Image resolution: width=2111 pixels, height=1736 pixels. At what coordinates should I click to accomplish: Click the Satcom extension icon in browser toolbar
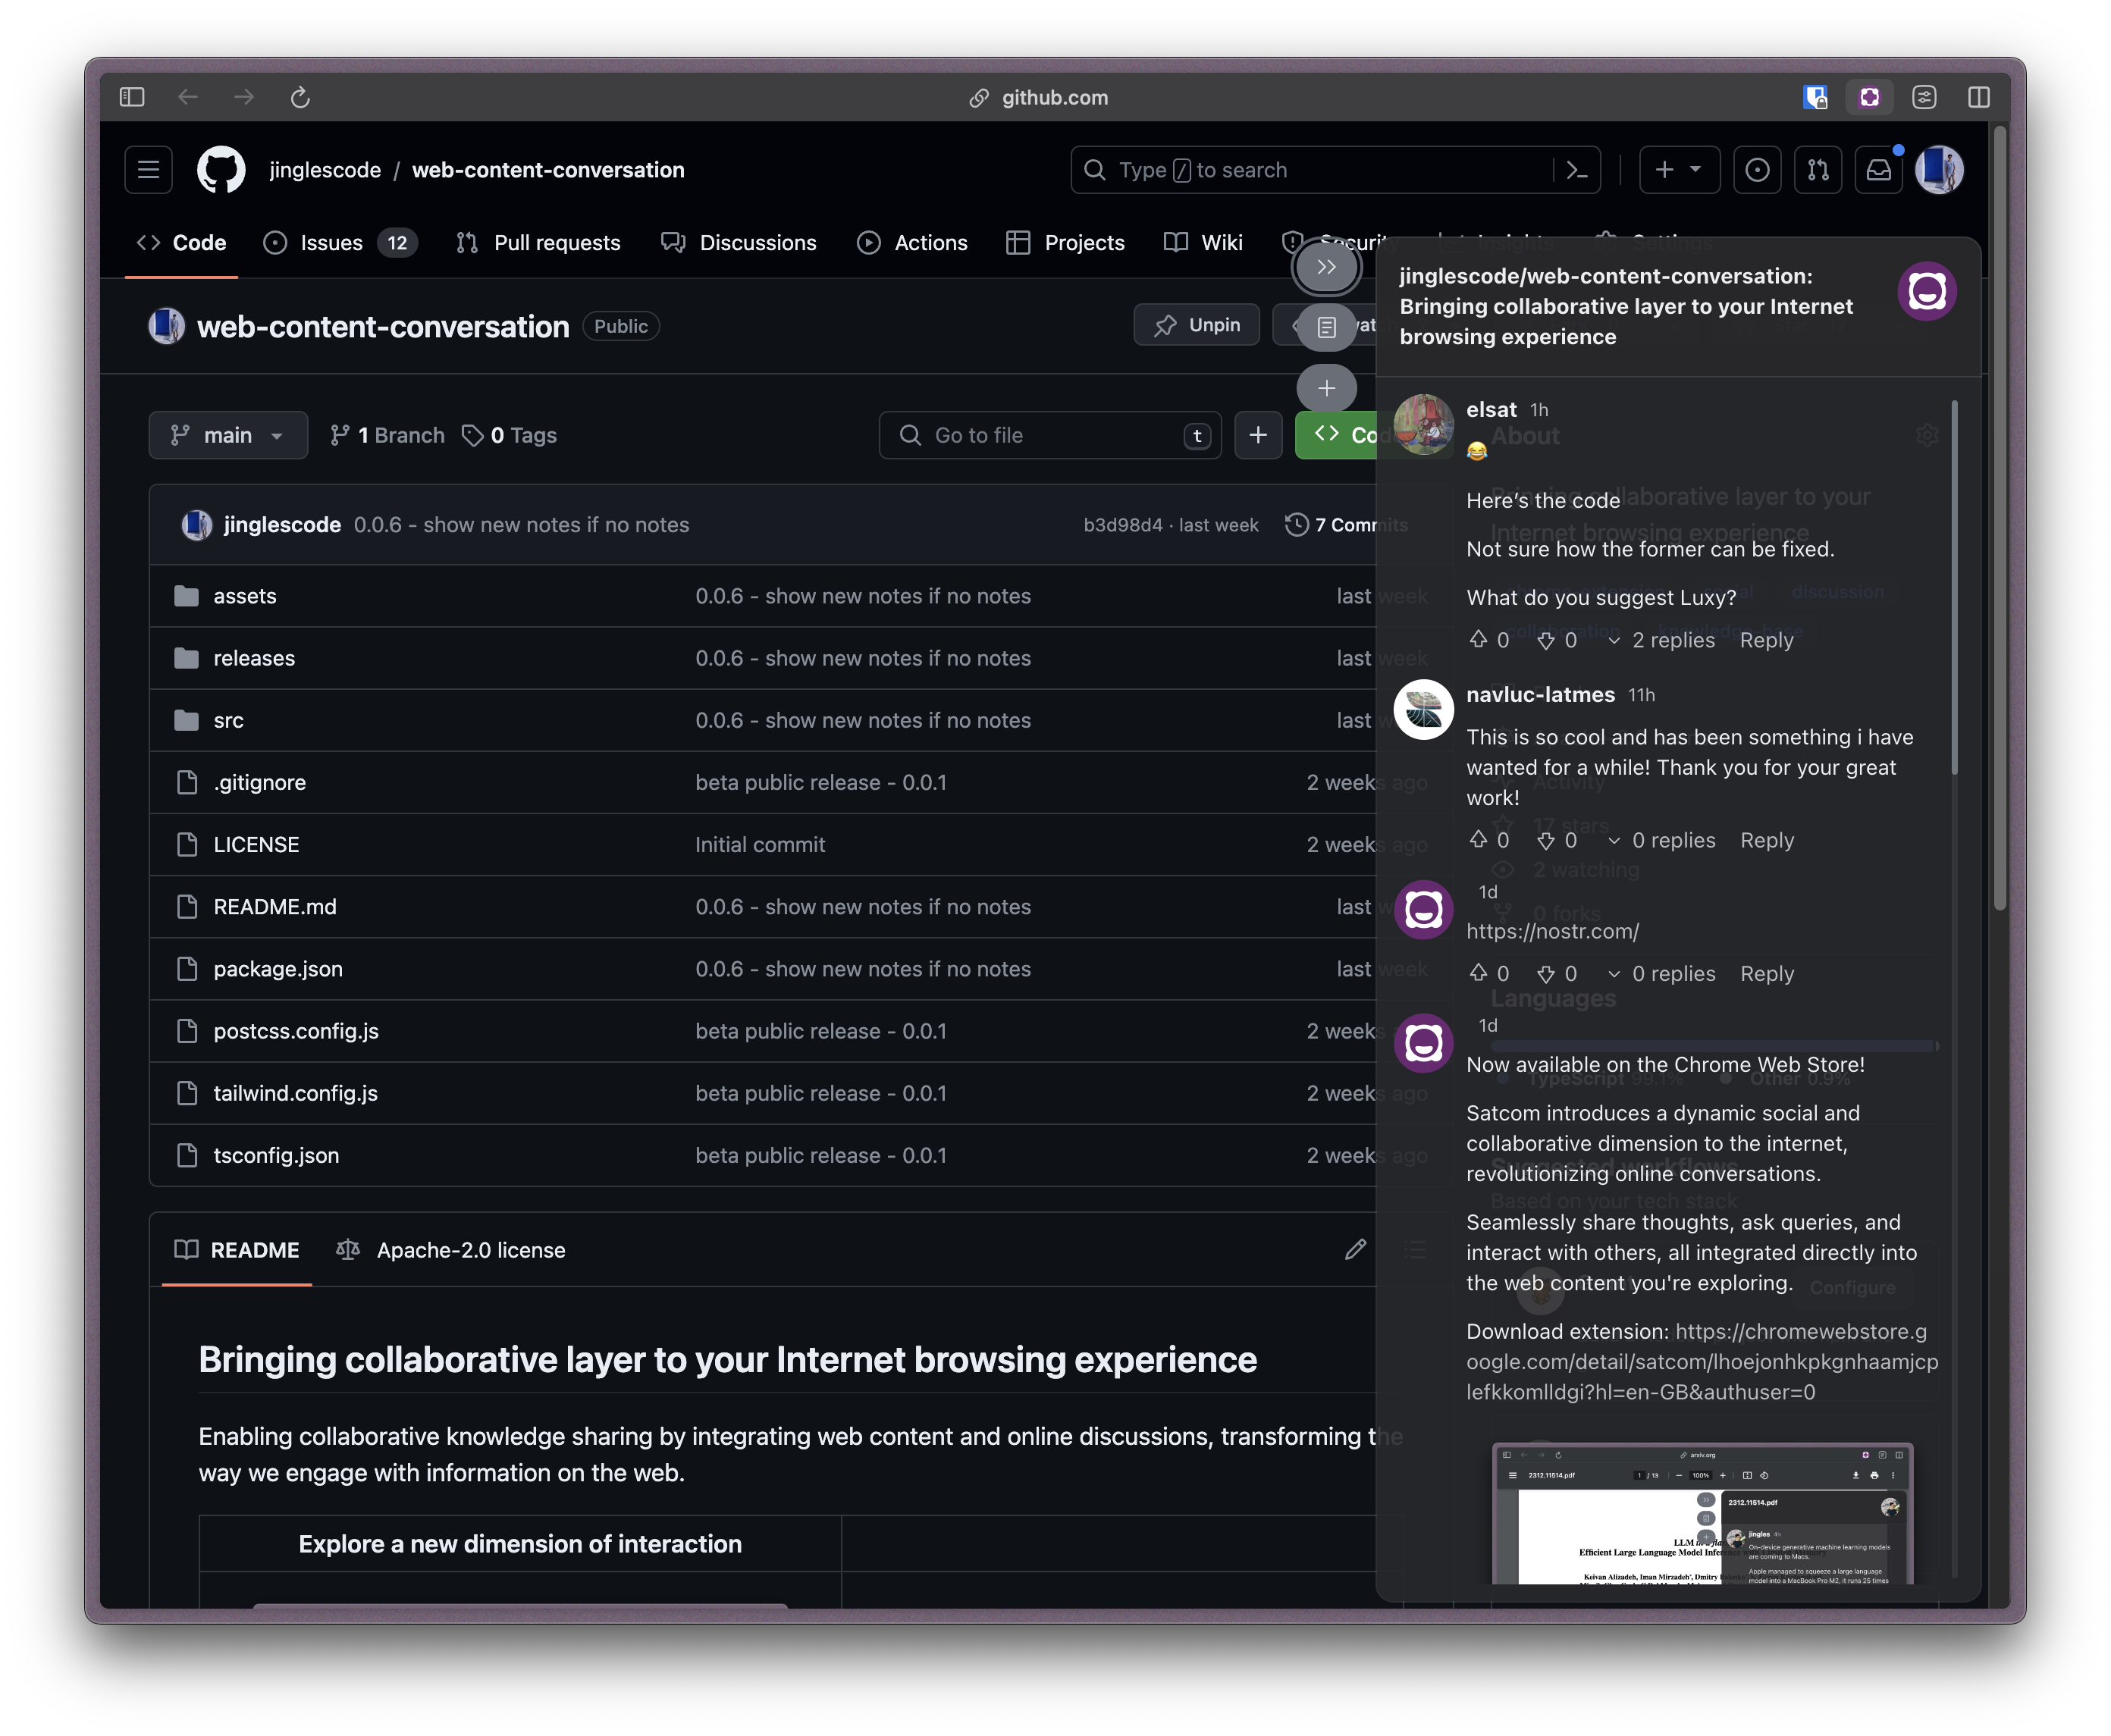tap(1869, 97)
